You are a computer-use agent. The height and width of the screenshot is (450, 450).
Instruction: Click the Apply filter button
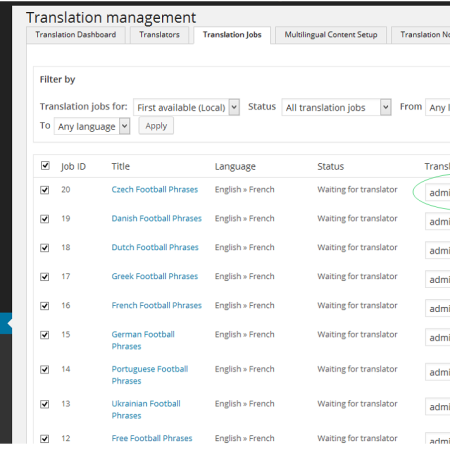click(x=156, y=126)
